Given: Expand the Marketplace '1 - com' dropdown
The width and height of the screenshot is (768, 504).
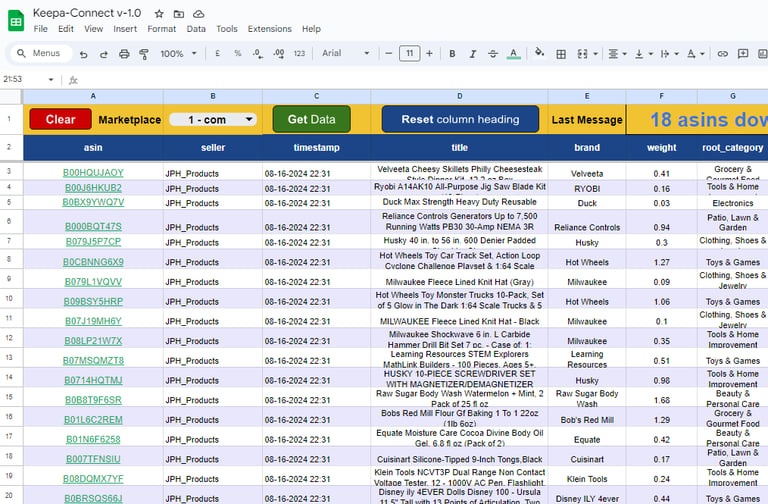Looking at the screenshot, I should click(x=212, y=120).
